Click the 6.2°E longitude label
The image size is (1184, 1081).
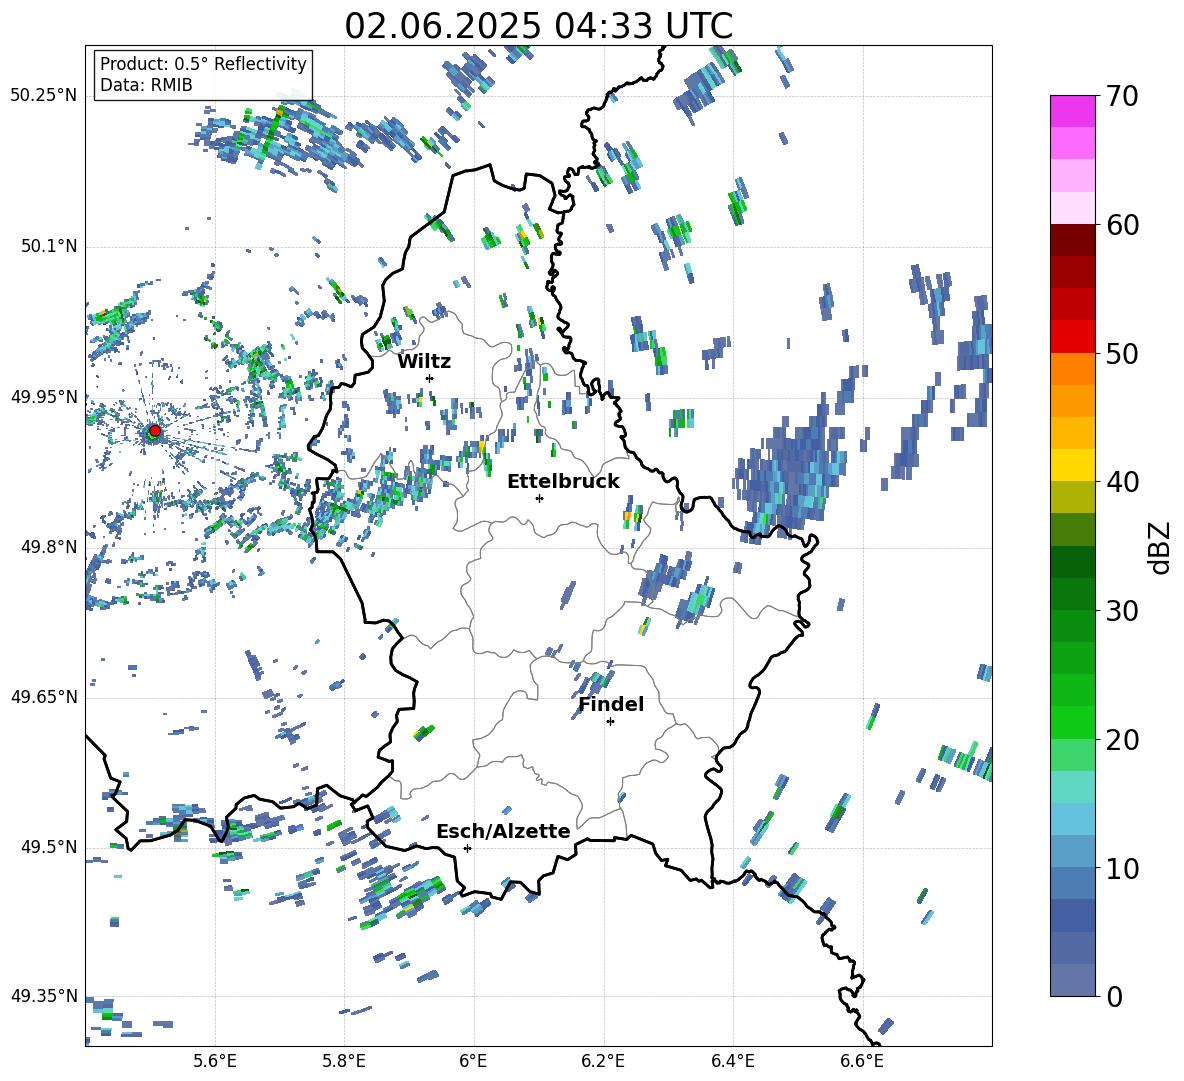pyautogui.click(x=603, y=1062)
